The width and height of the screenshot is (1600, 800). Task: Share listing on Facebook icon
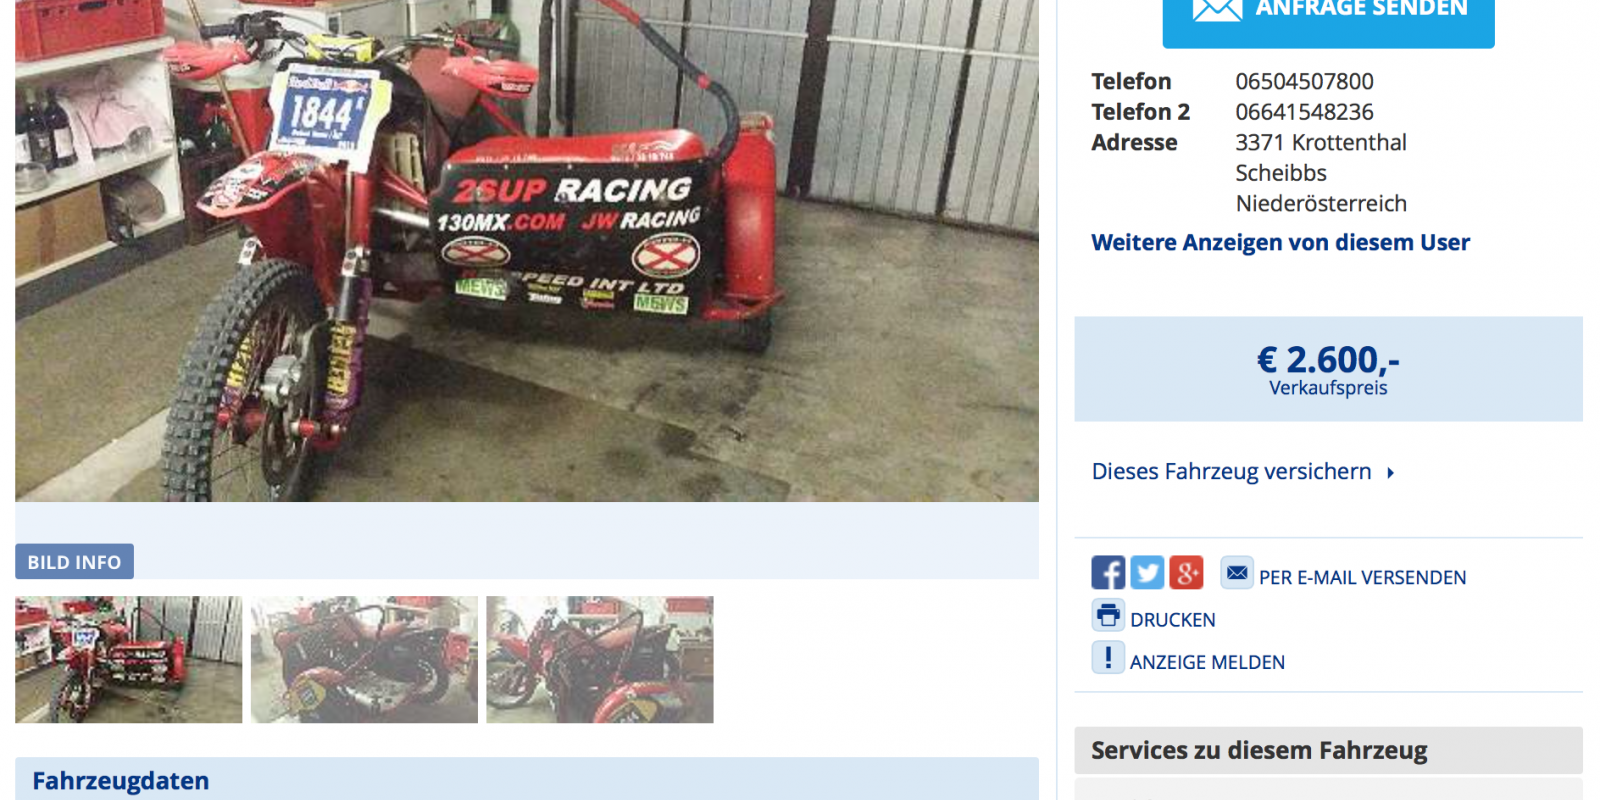pos(1107,573)
